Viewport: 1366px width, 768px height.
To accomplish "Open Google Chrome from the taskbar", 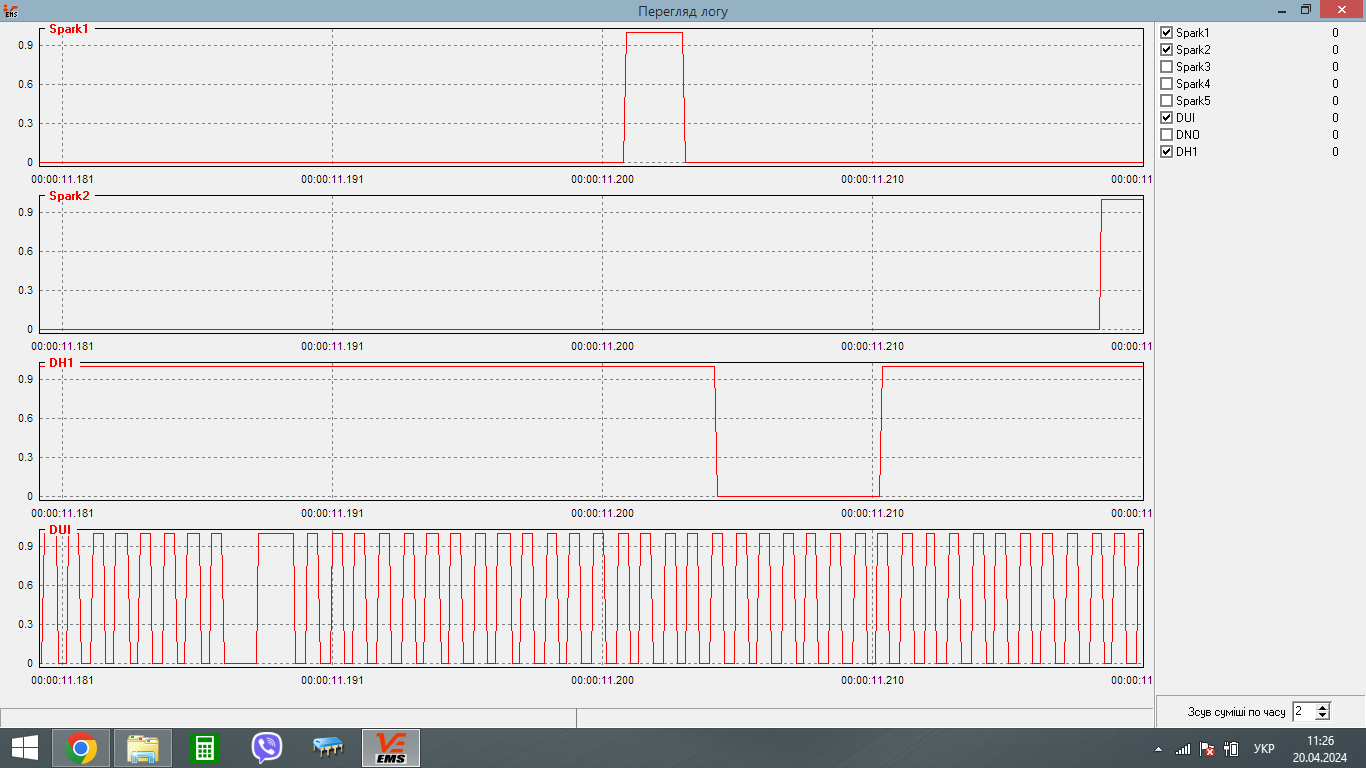I will click(x=81, y=748).
